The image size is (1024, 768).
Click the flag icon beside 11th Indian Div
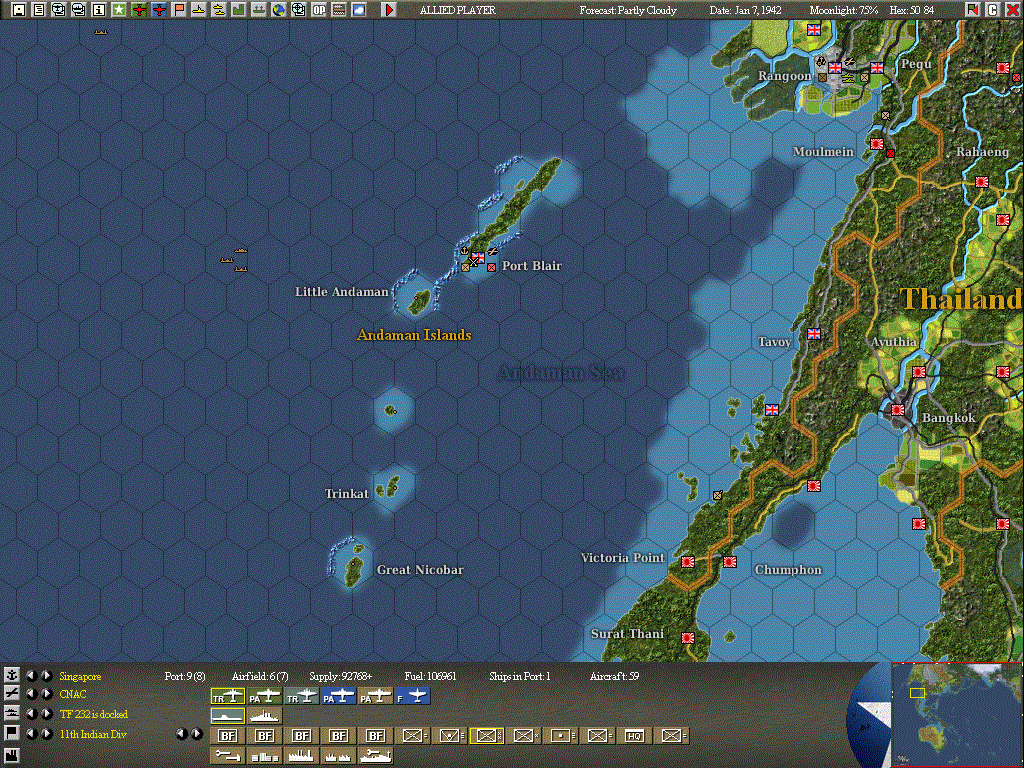[11, 733]
